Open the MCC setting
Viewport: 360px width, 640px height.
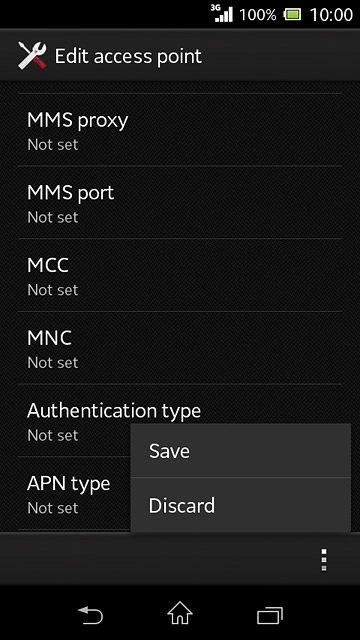click(x=180, y=275)
